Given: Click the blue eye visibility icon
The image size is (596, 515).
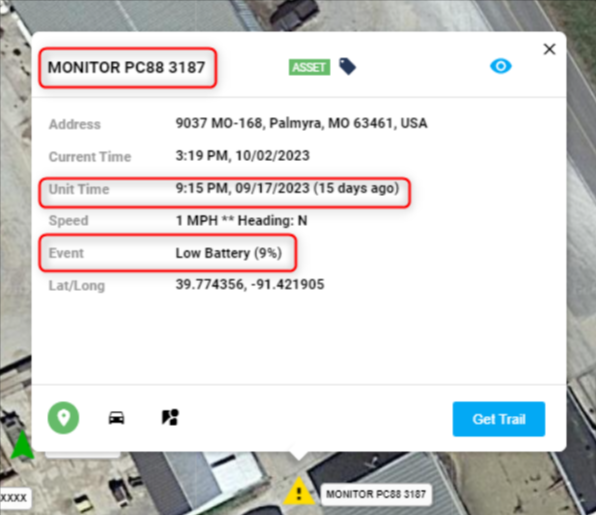Looking at the screenshot, I should pyautogui.click(x=501, y=66).
